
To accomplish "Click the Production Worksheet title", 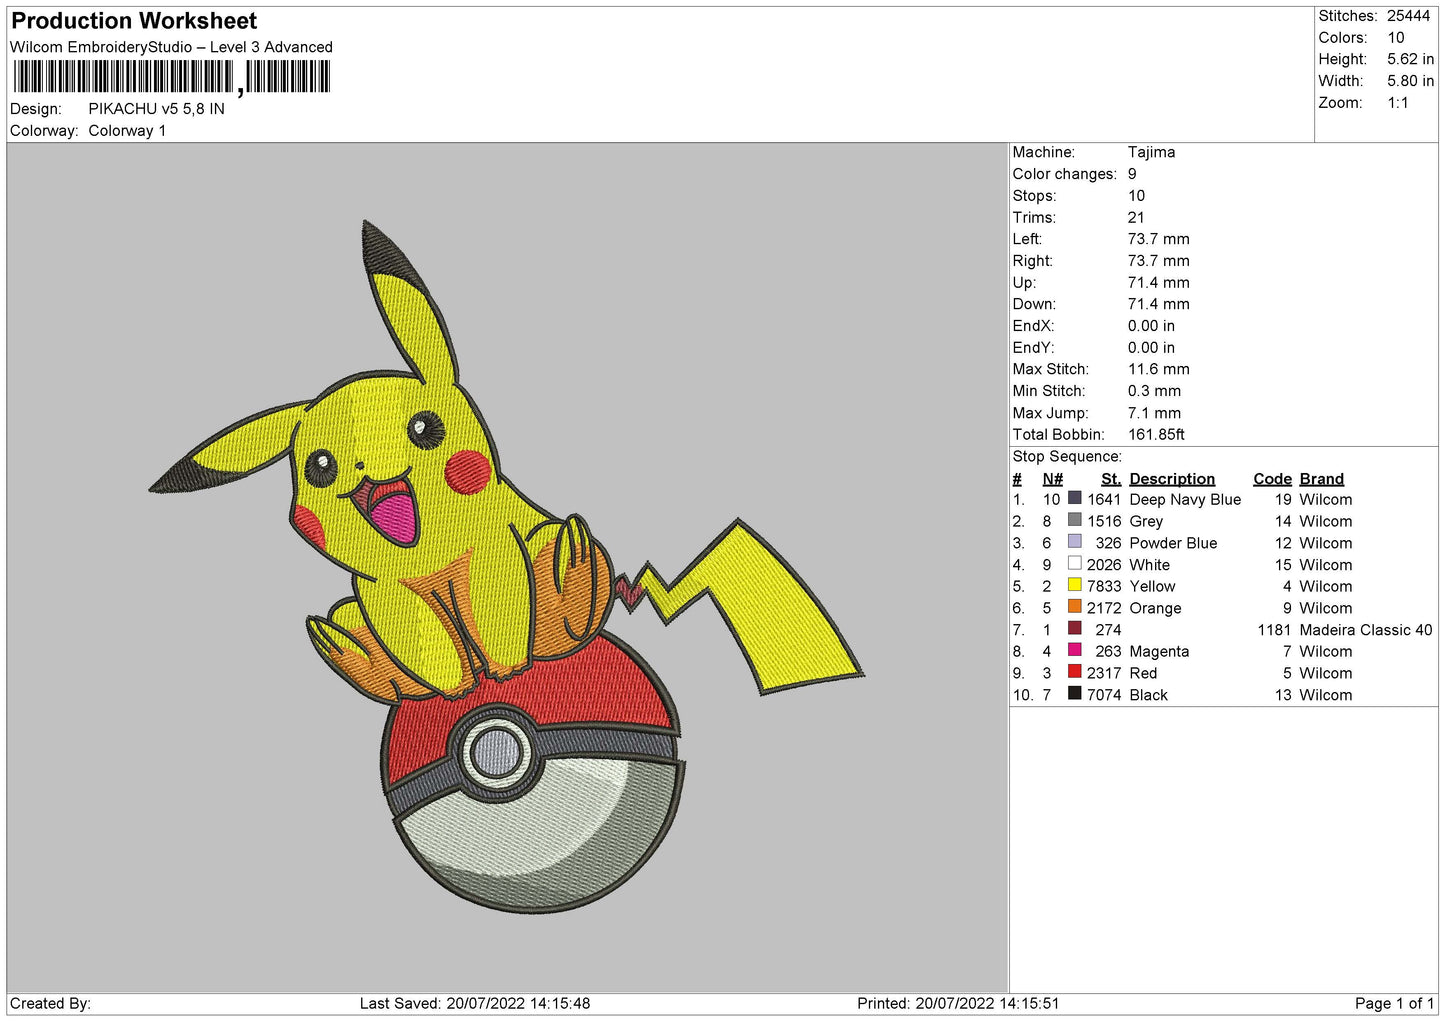I will (x=134, y=21).
